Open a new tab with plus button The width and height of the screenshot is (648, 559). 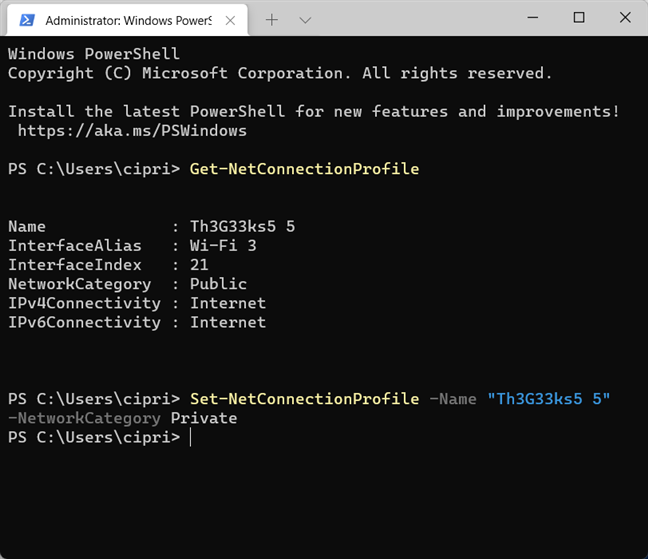[272, 20]
